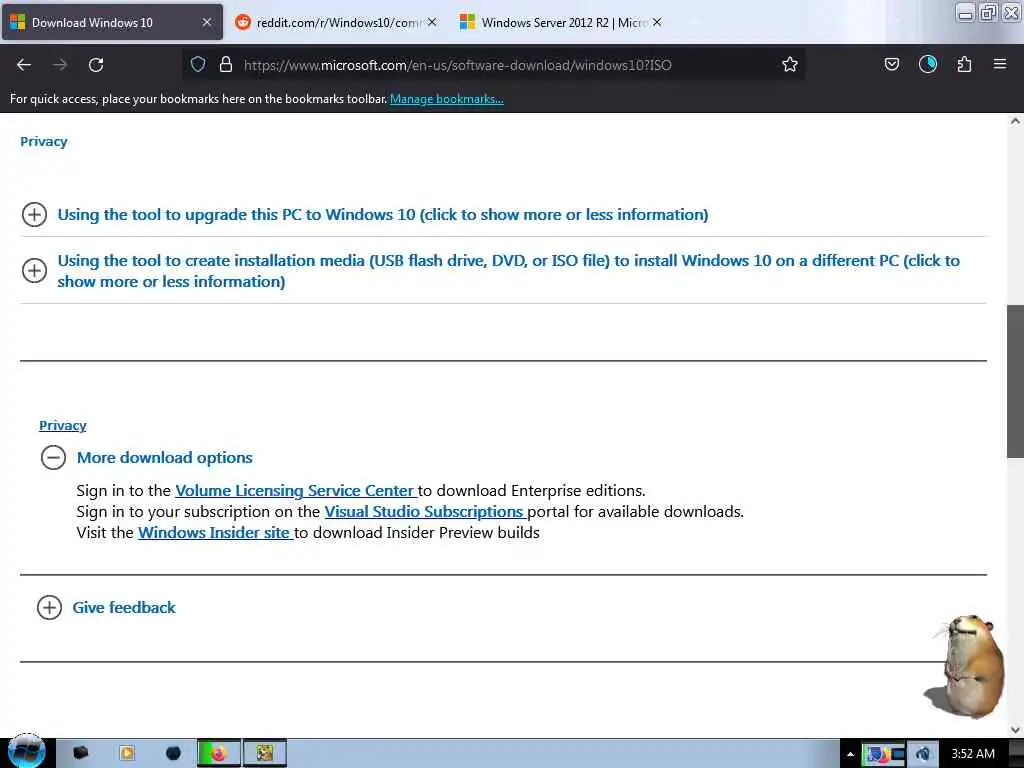Image resolution: width=1024 pixels, height=768 pixels.
Task: Expand the Give feedback section
Action: pyautogui.click(x=124, y=608)
